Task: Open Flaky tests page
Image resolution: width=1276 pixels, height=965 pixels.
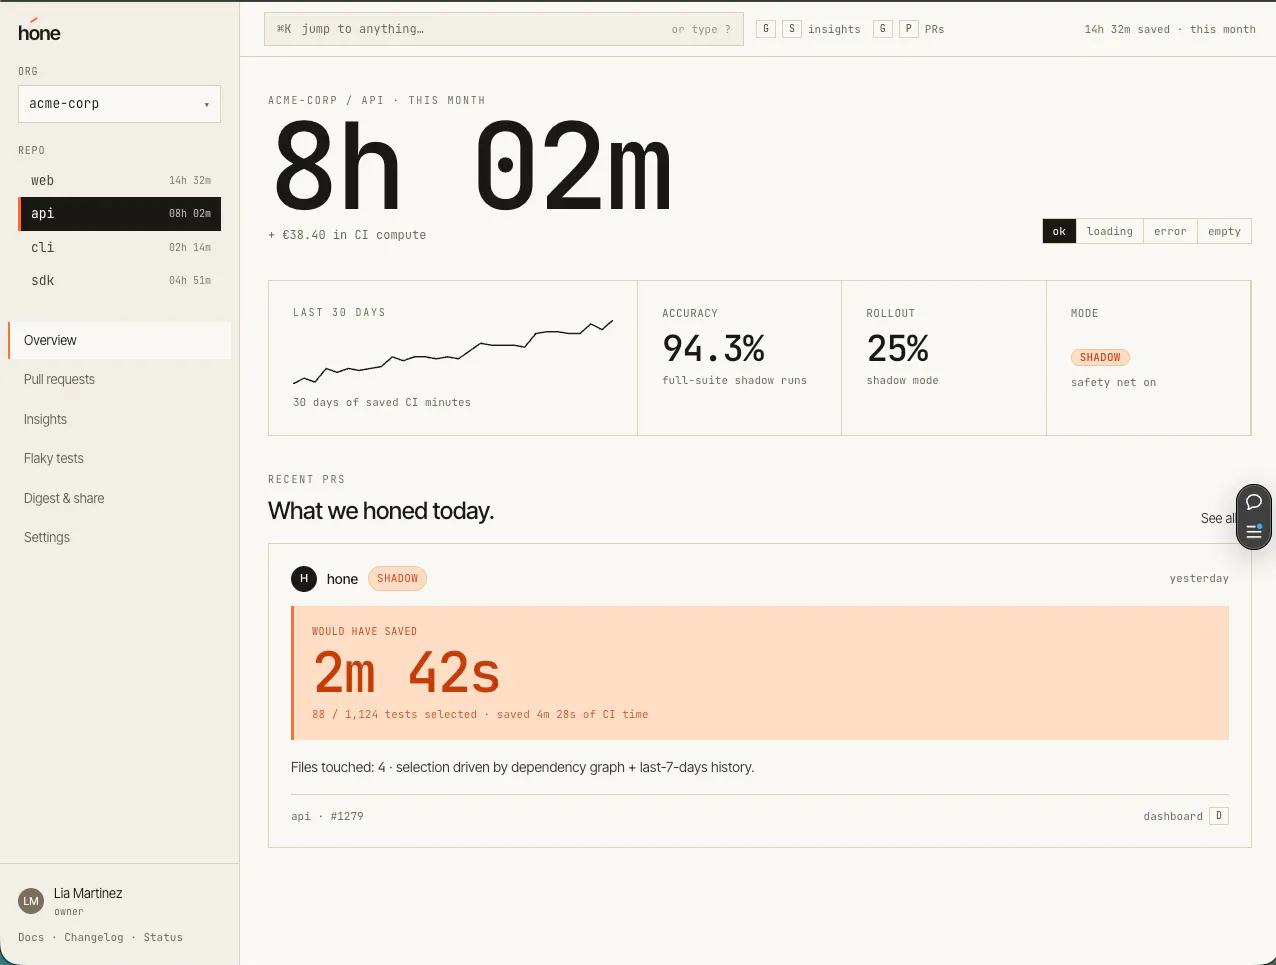Action: coord(120,458)
